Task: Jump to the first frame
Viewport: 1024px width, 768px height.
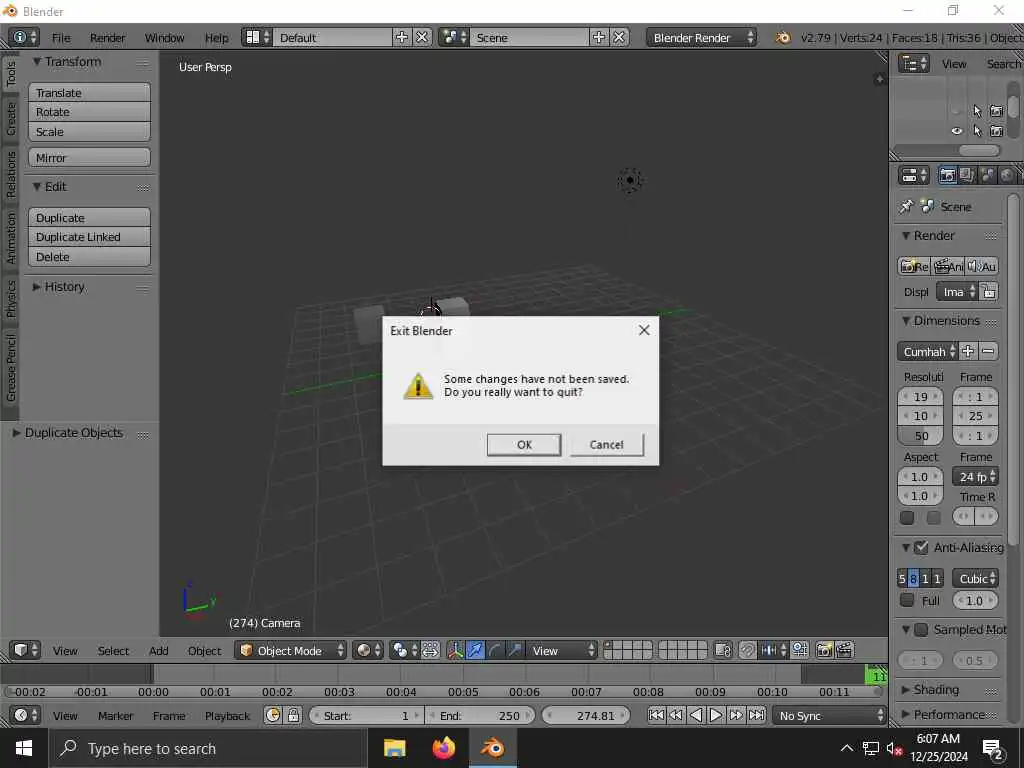Action: [x=656, y=715]
